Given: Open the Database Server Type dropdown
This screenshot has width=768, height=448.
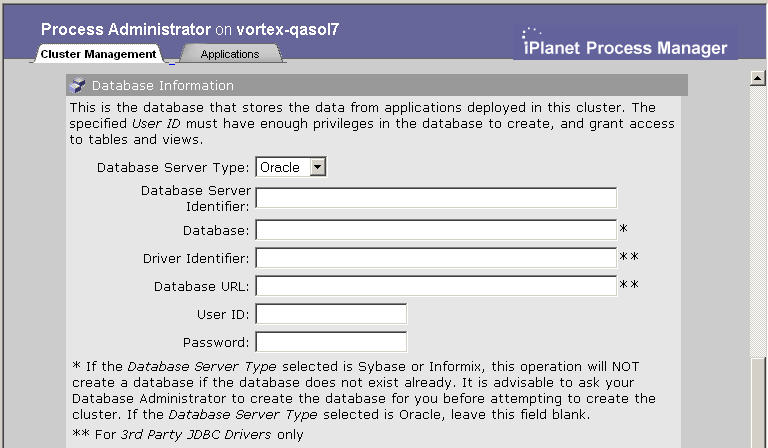Looking at the screenshot, I should pos(291,167).
